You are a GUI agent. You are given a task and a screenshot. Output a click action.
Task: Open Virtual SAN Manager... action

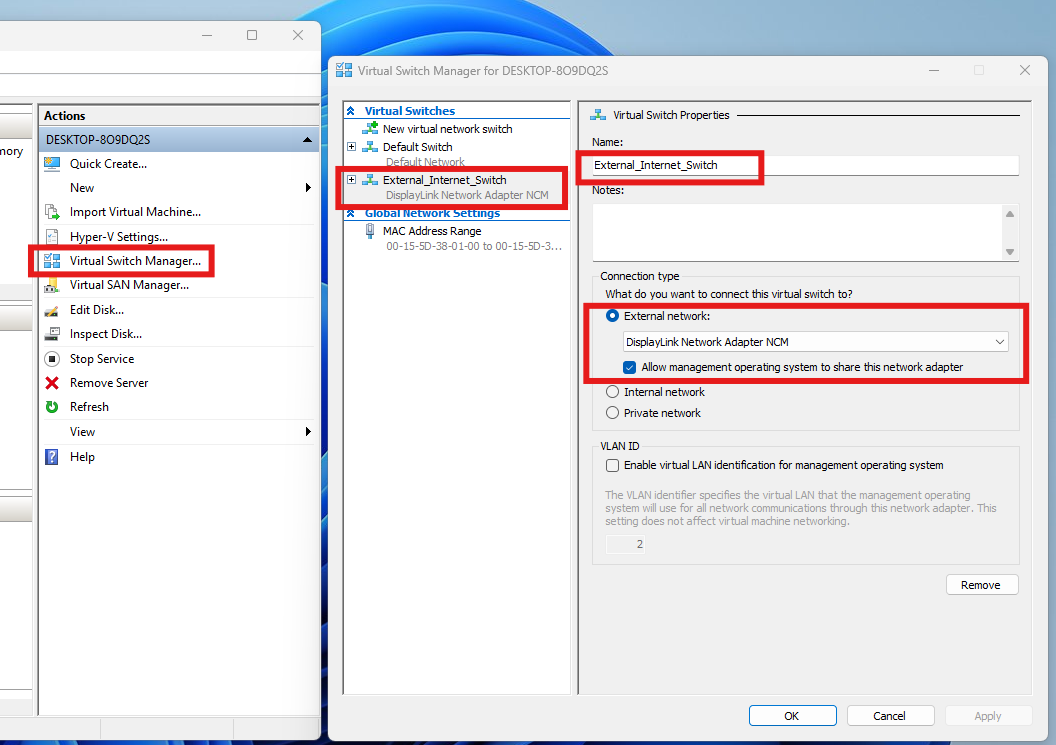(129, 286)
